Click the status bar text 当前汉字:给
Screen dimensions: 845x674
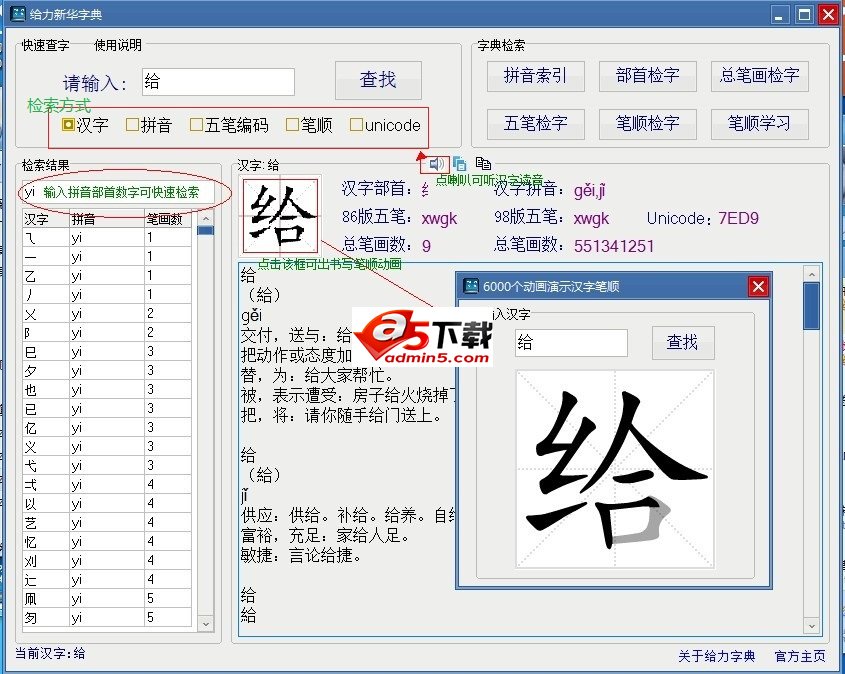click(50, 654)
